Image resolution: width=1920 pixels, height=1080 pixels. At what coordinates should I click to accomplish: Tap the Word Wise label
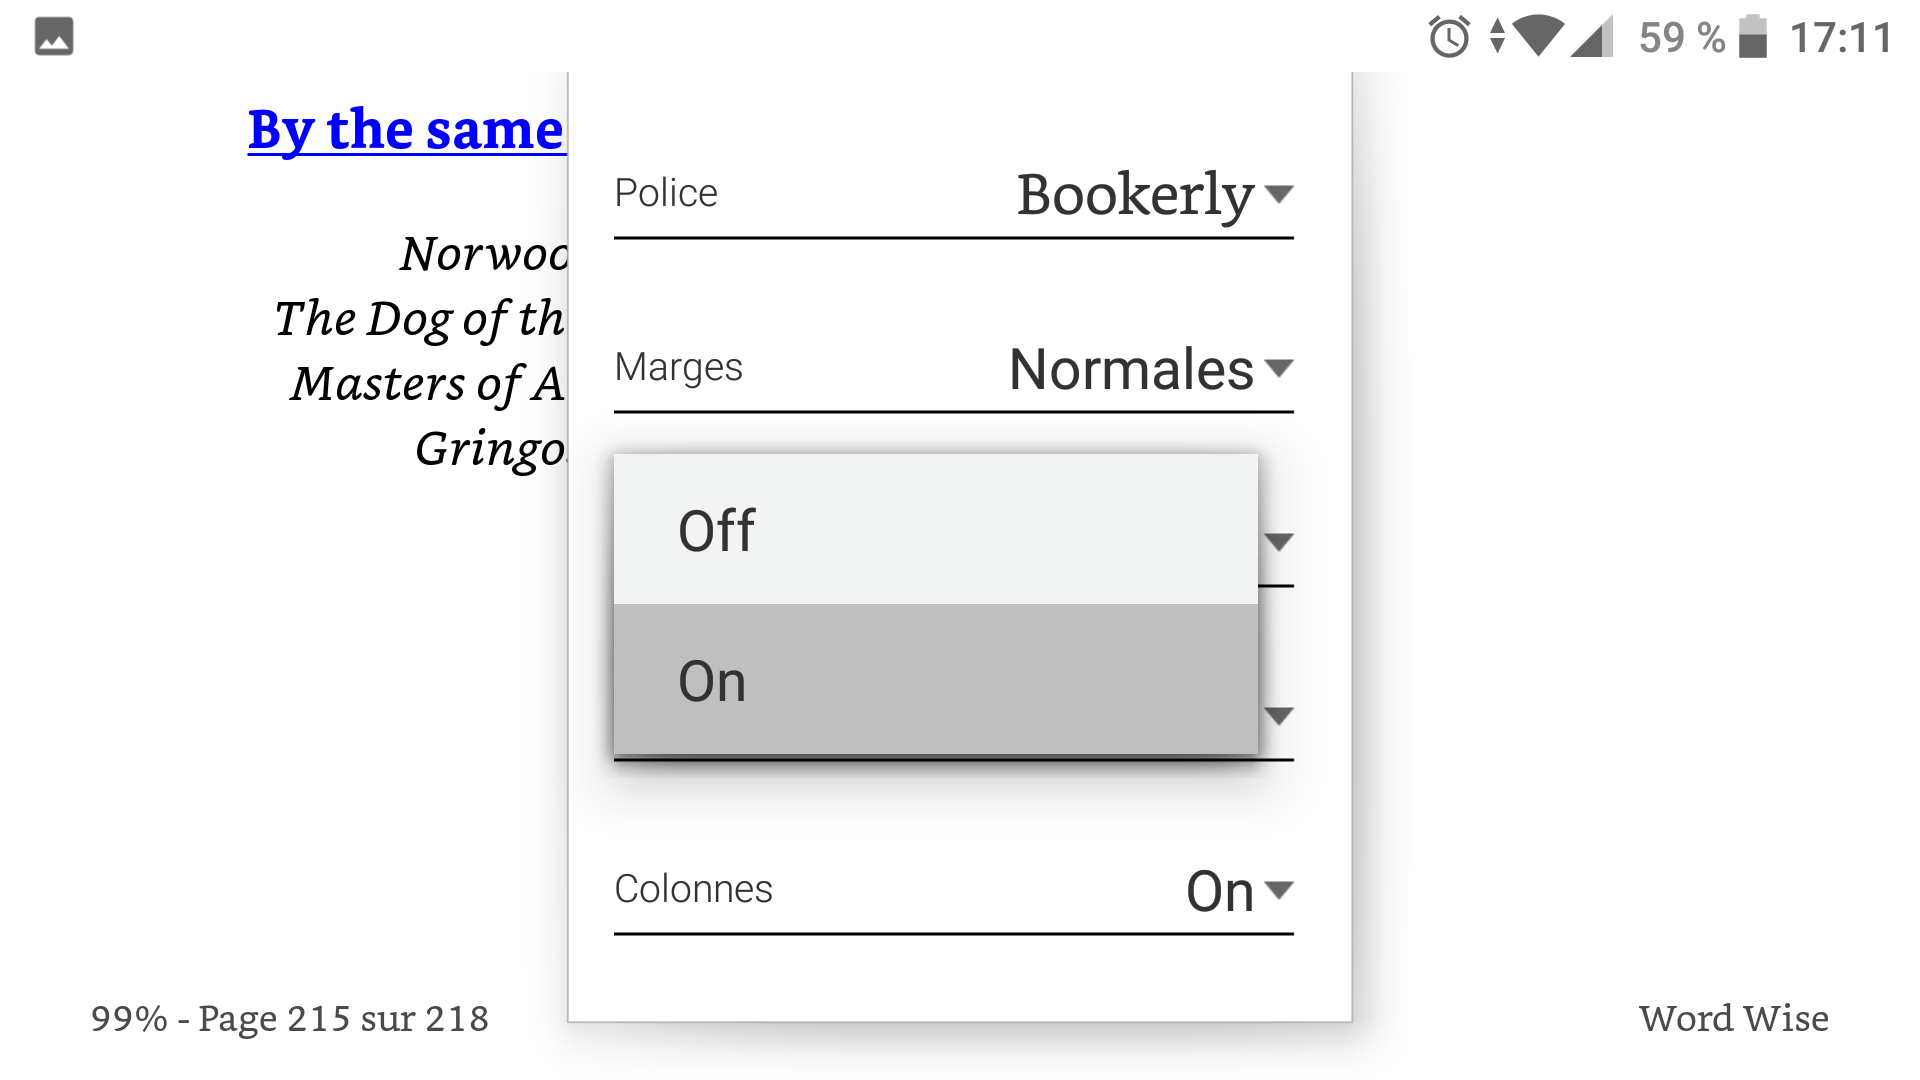1733,1018
